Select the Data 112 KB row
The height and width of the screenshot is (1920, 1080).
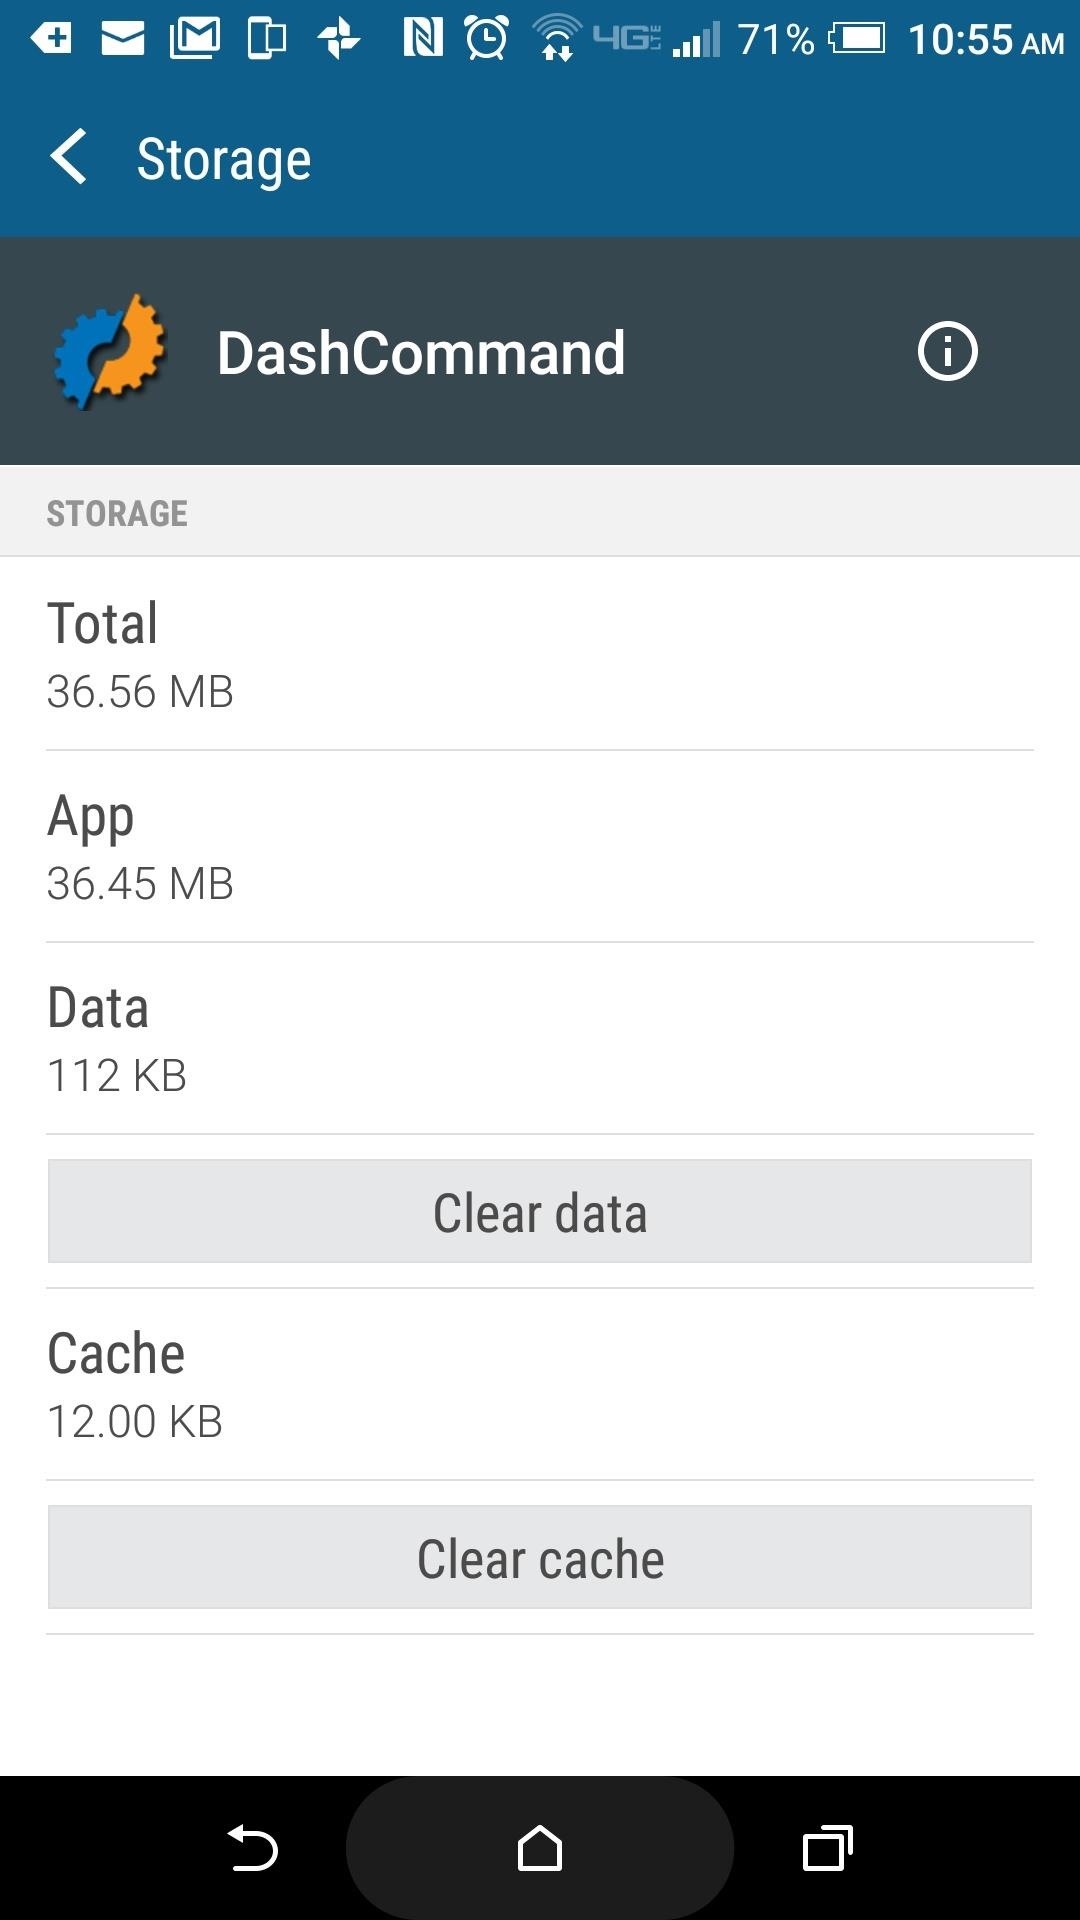click(540, 1038)
